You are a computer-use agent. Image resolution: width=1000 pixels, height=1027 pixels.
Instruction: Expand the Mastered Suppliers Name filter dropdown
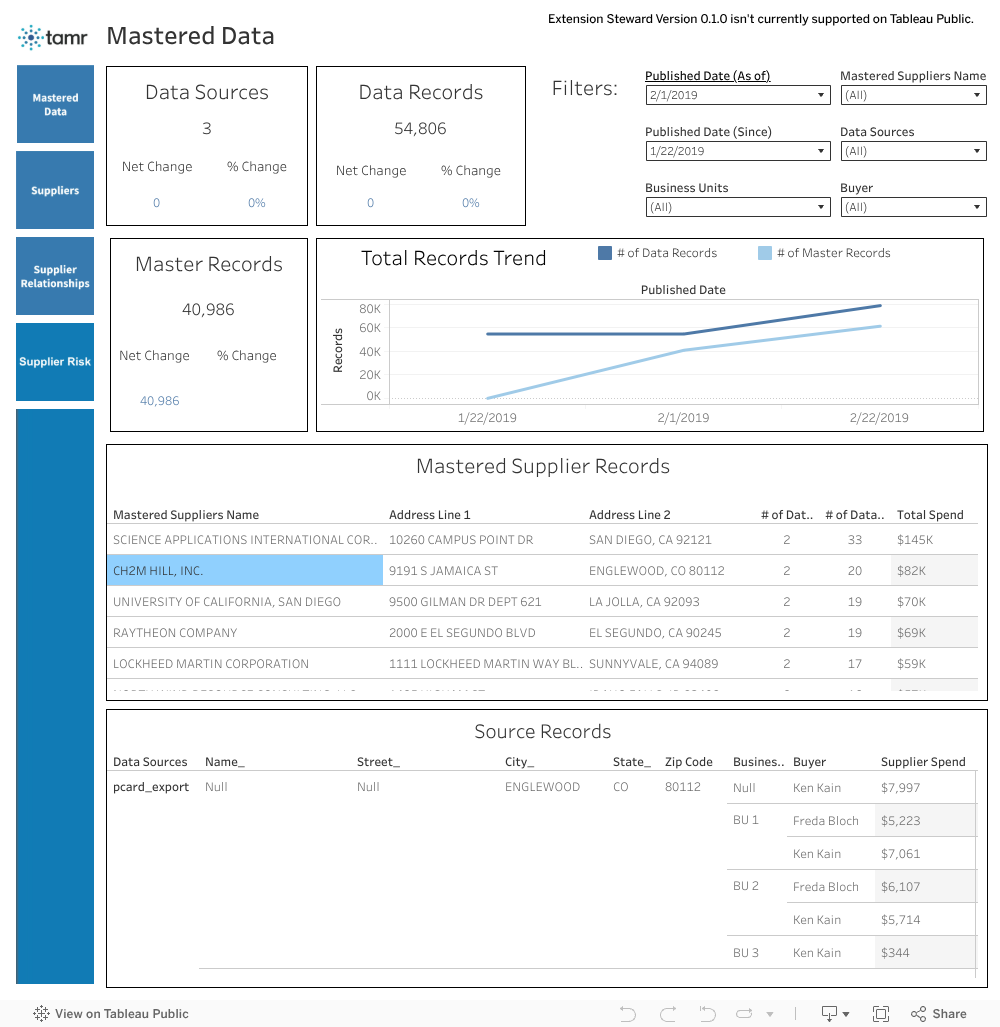click(913, 95)
